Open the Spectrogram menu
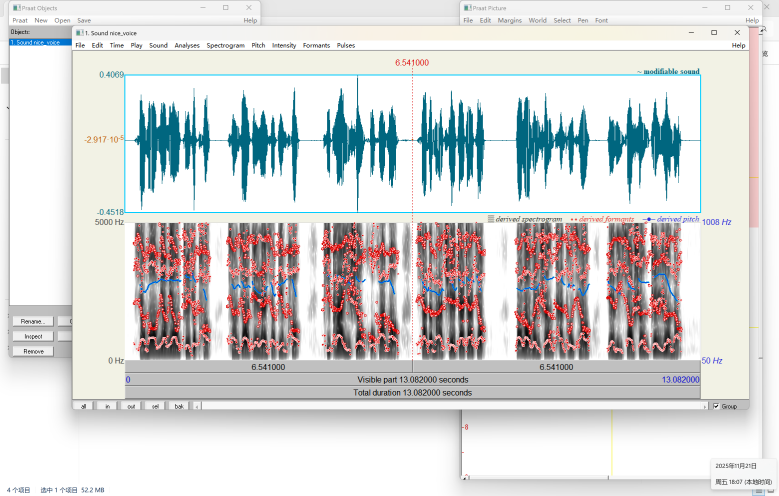 [x=225, y=45]
